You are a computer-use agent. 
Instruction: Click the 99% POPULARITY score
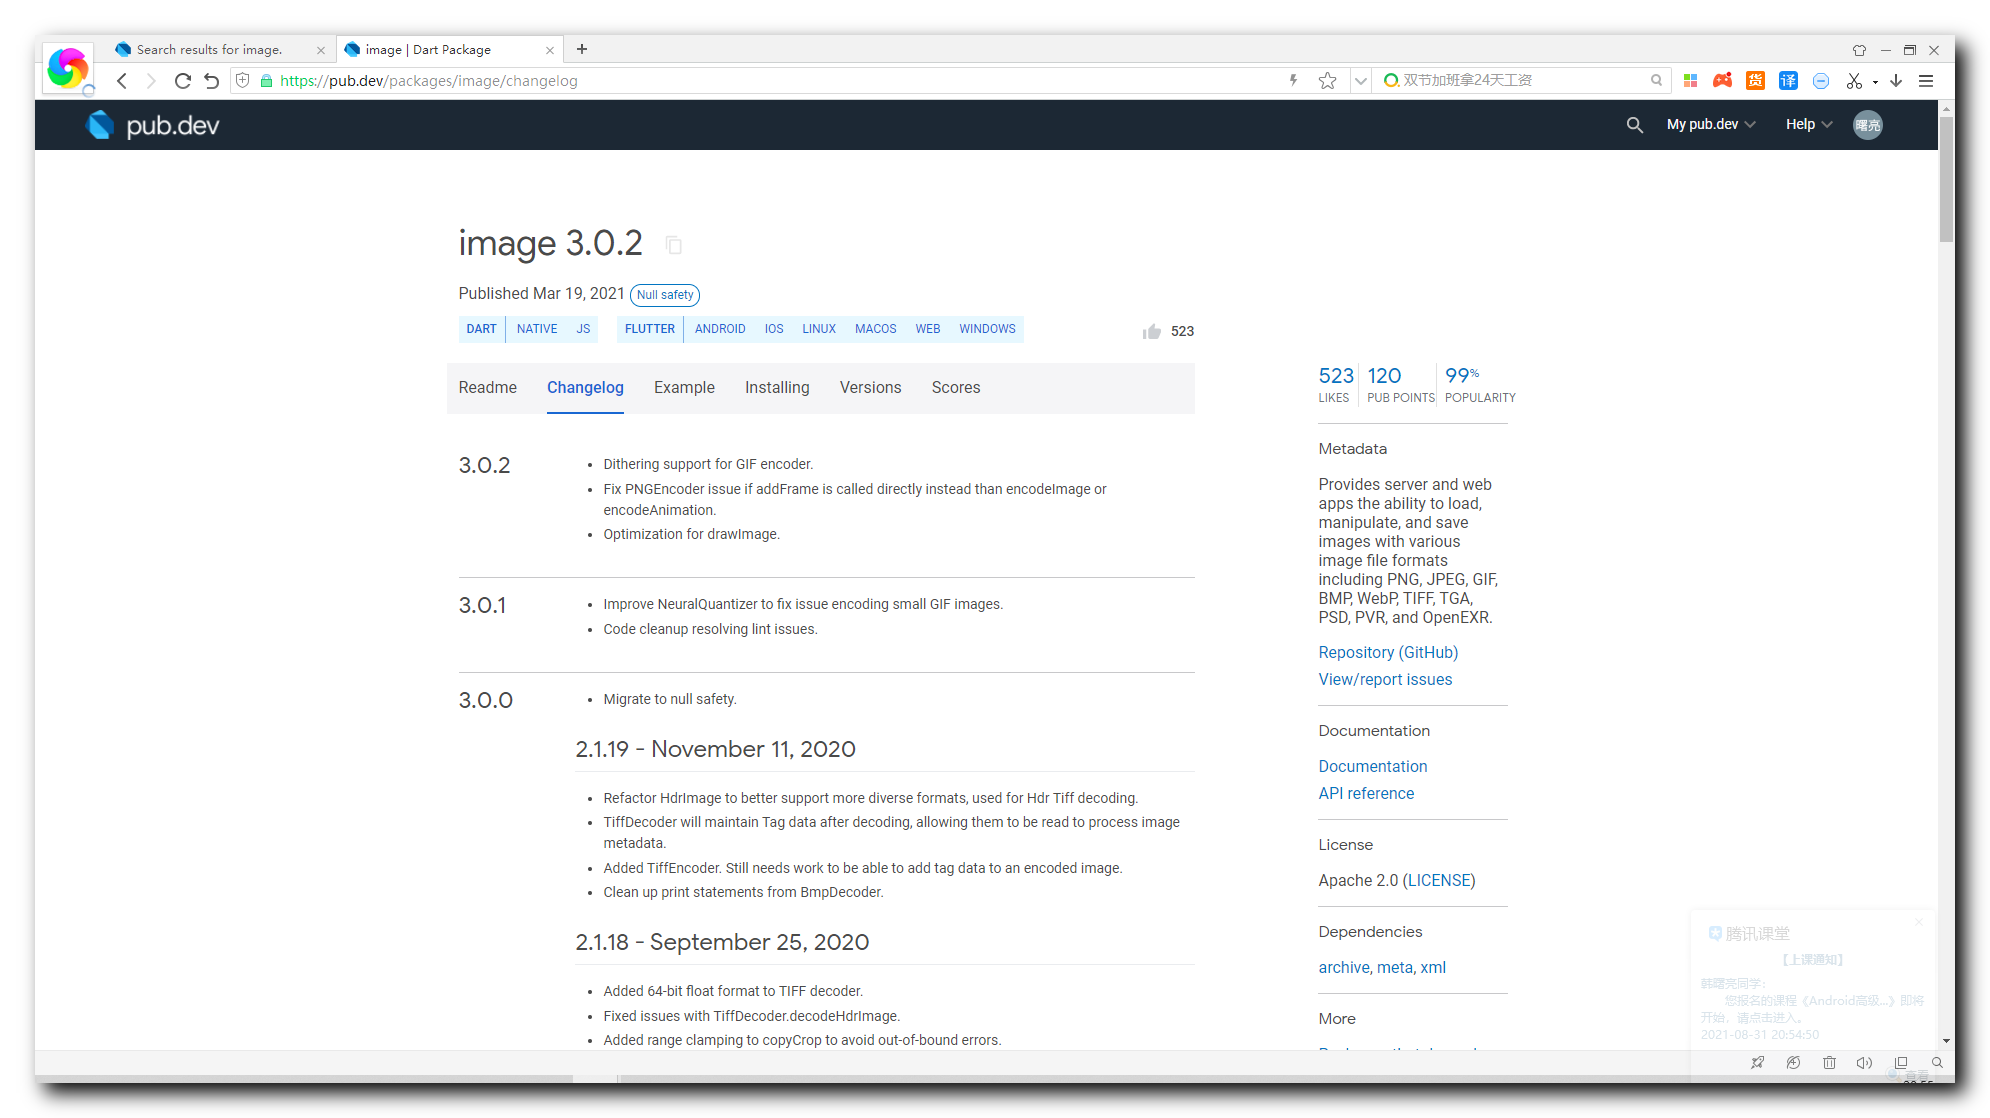tap(1480, 385)
